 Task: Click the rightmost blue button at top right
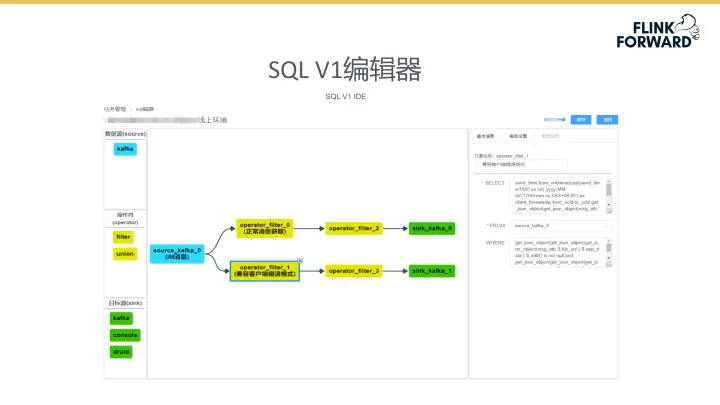tap(607, 119)
